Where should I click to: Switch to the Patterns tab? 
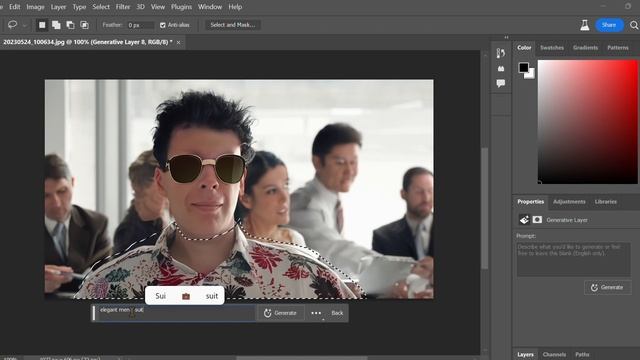(x=618, y=48)
